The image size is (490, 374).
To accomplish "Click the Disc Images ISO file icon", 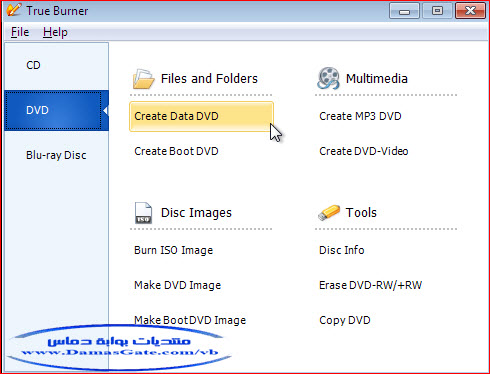I will click(x=143, y=213).
